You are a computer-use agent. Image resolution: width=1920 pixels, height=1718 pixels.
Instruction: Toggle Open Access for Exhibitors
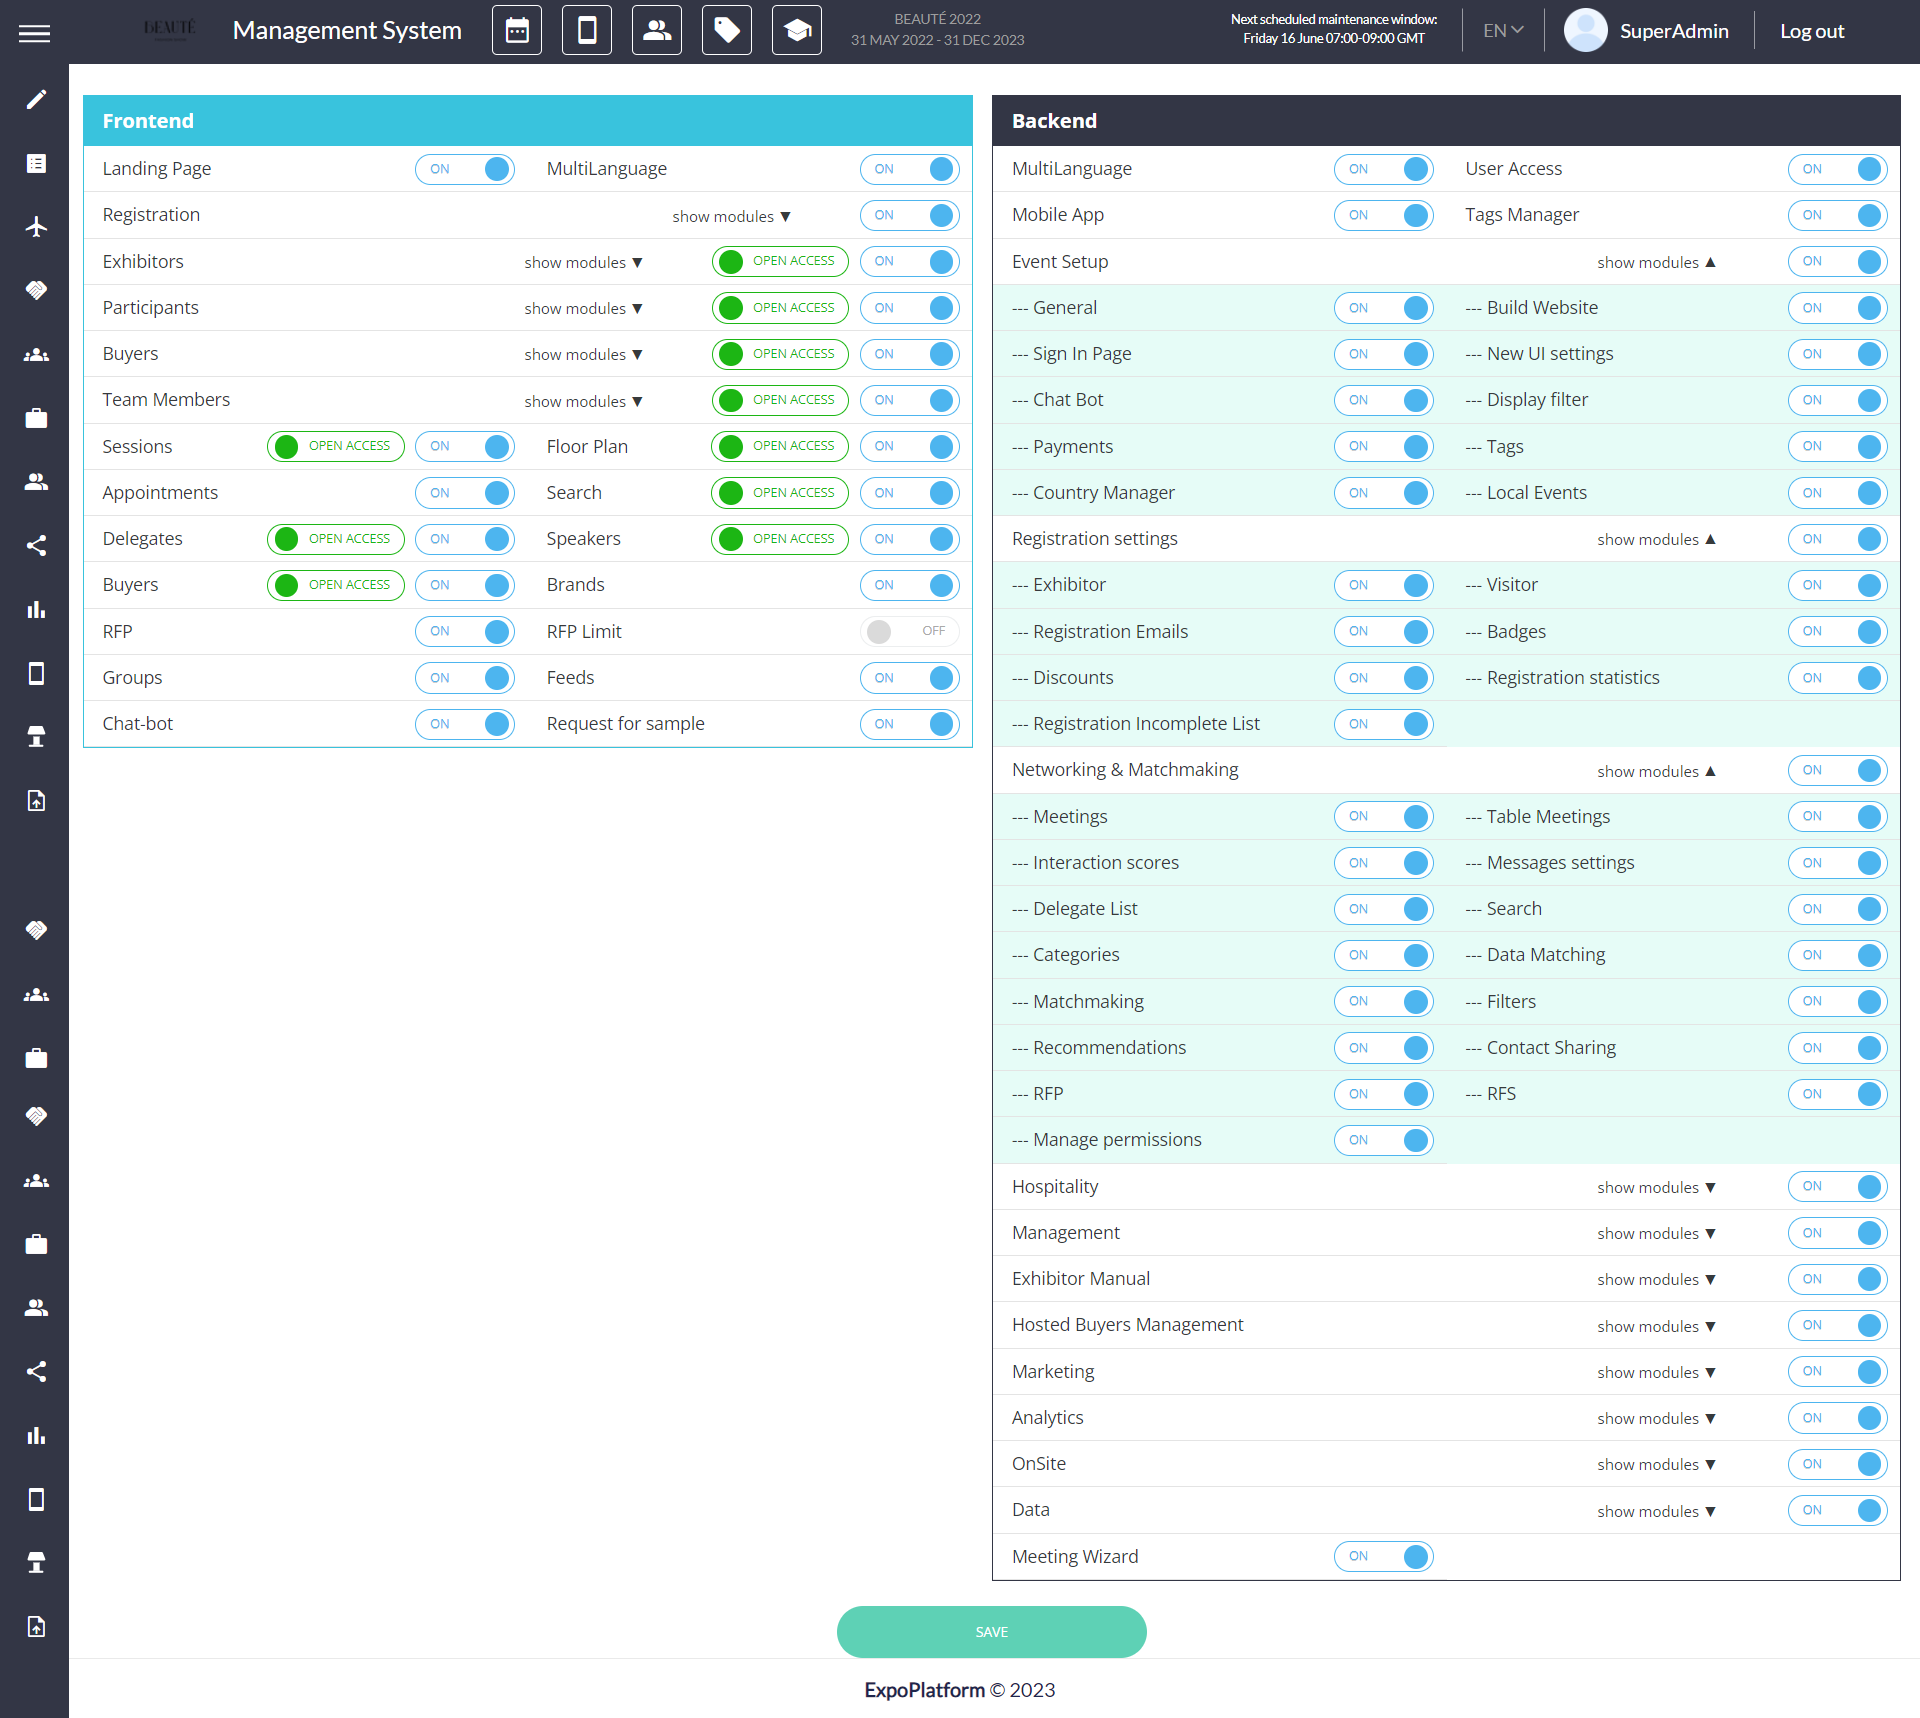point(780,261)
